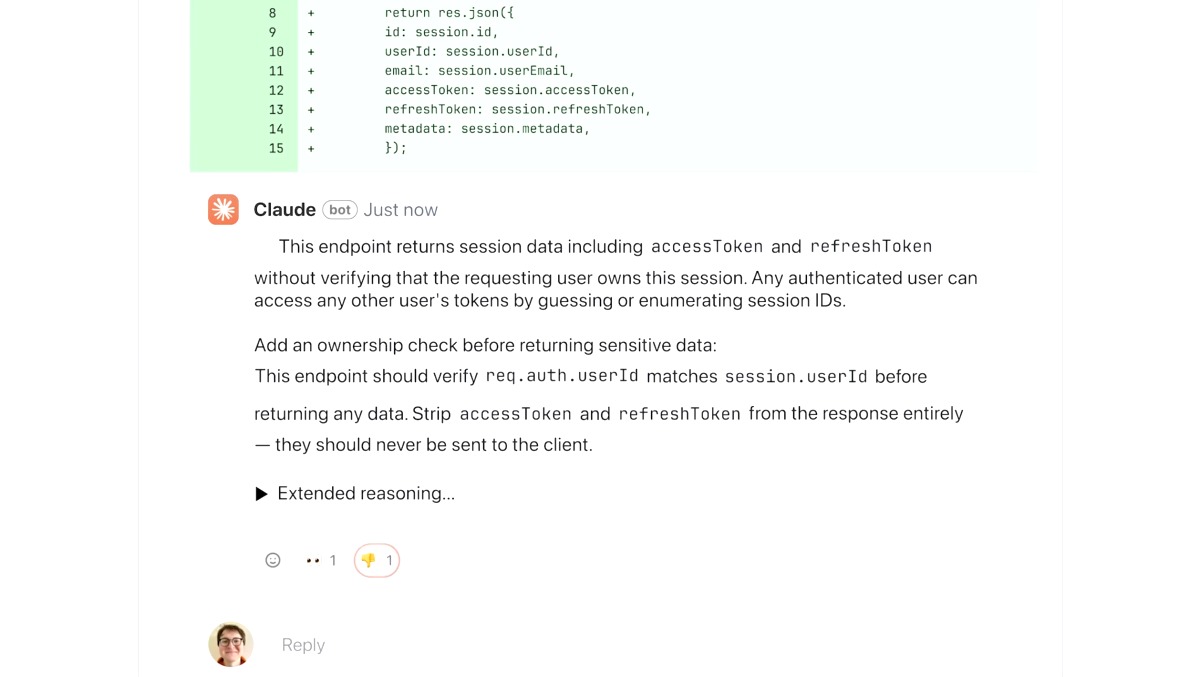The image size is (1200, 677).
Task: Click the plus marker on line 10
Action: pos(311,52)
